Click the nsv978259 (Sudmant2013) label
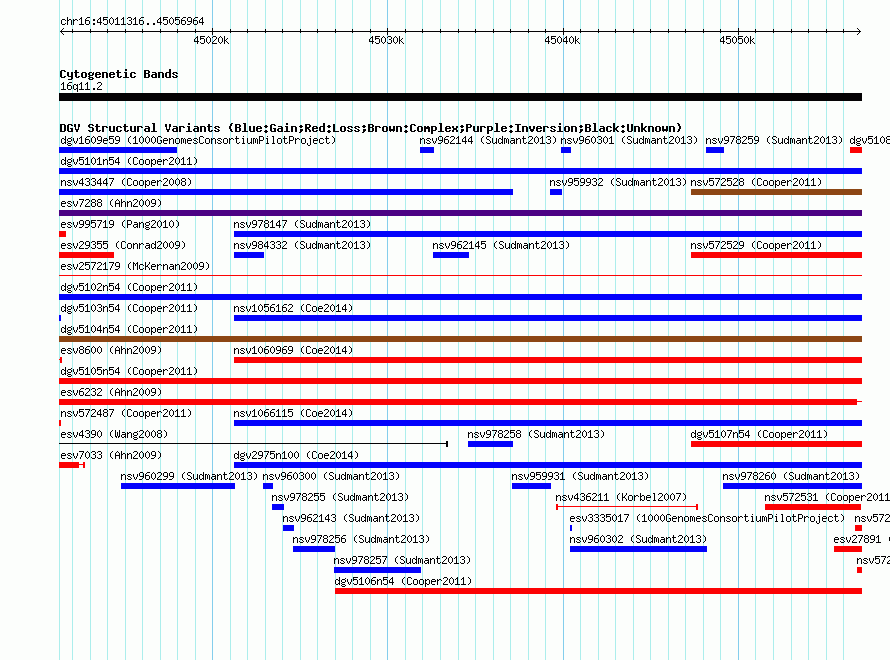Image resolution: width=890 pixels, height=660 pixels. coord(774,140)
